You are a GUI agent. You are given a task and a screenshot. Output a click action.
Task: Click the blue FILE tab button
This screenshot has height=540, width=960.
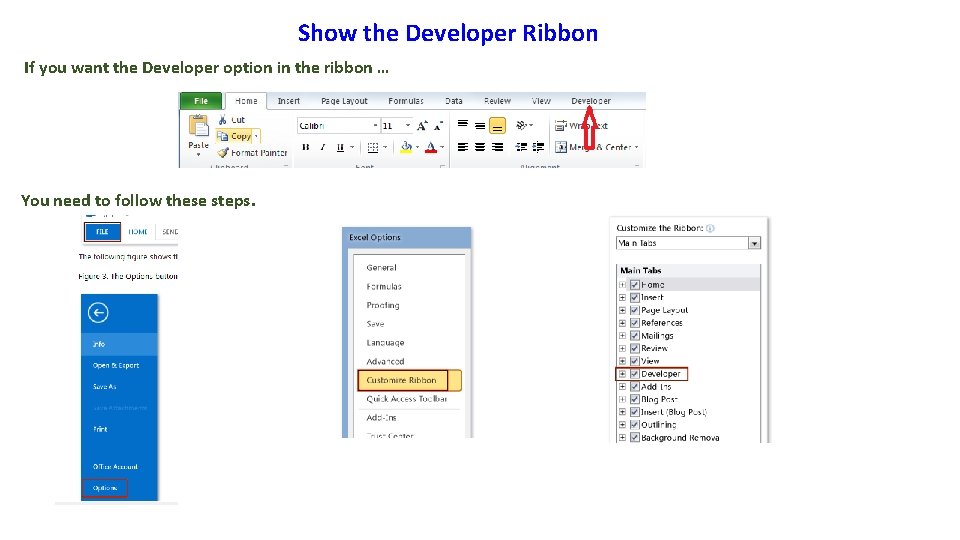102,232
